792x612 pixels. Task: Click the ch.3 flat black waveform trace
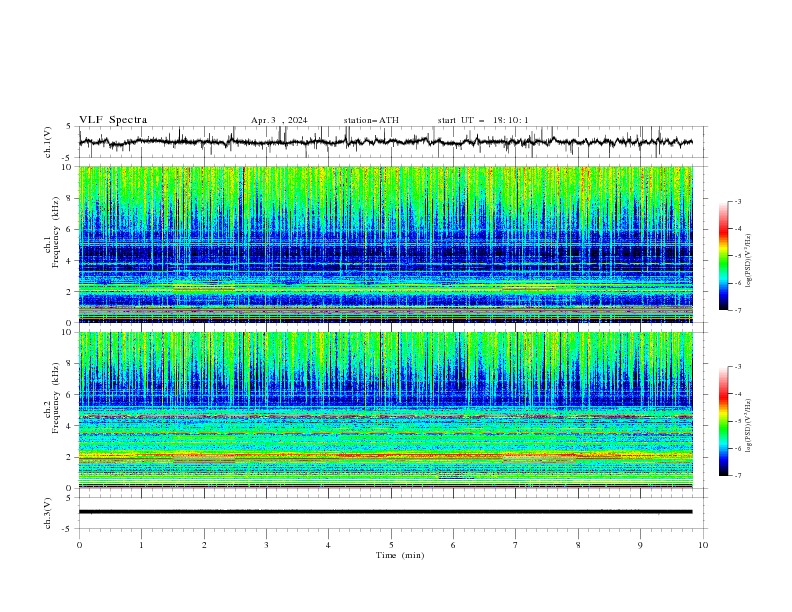pos(385,512)
